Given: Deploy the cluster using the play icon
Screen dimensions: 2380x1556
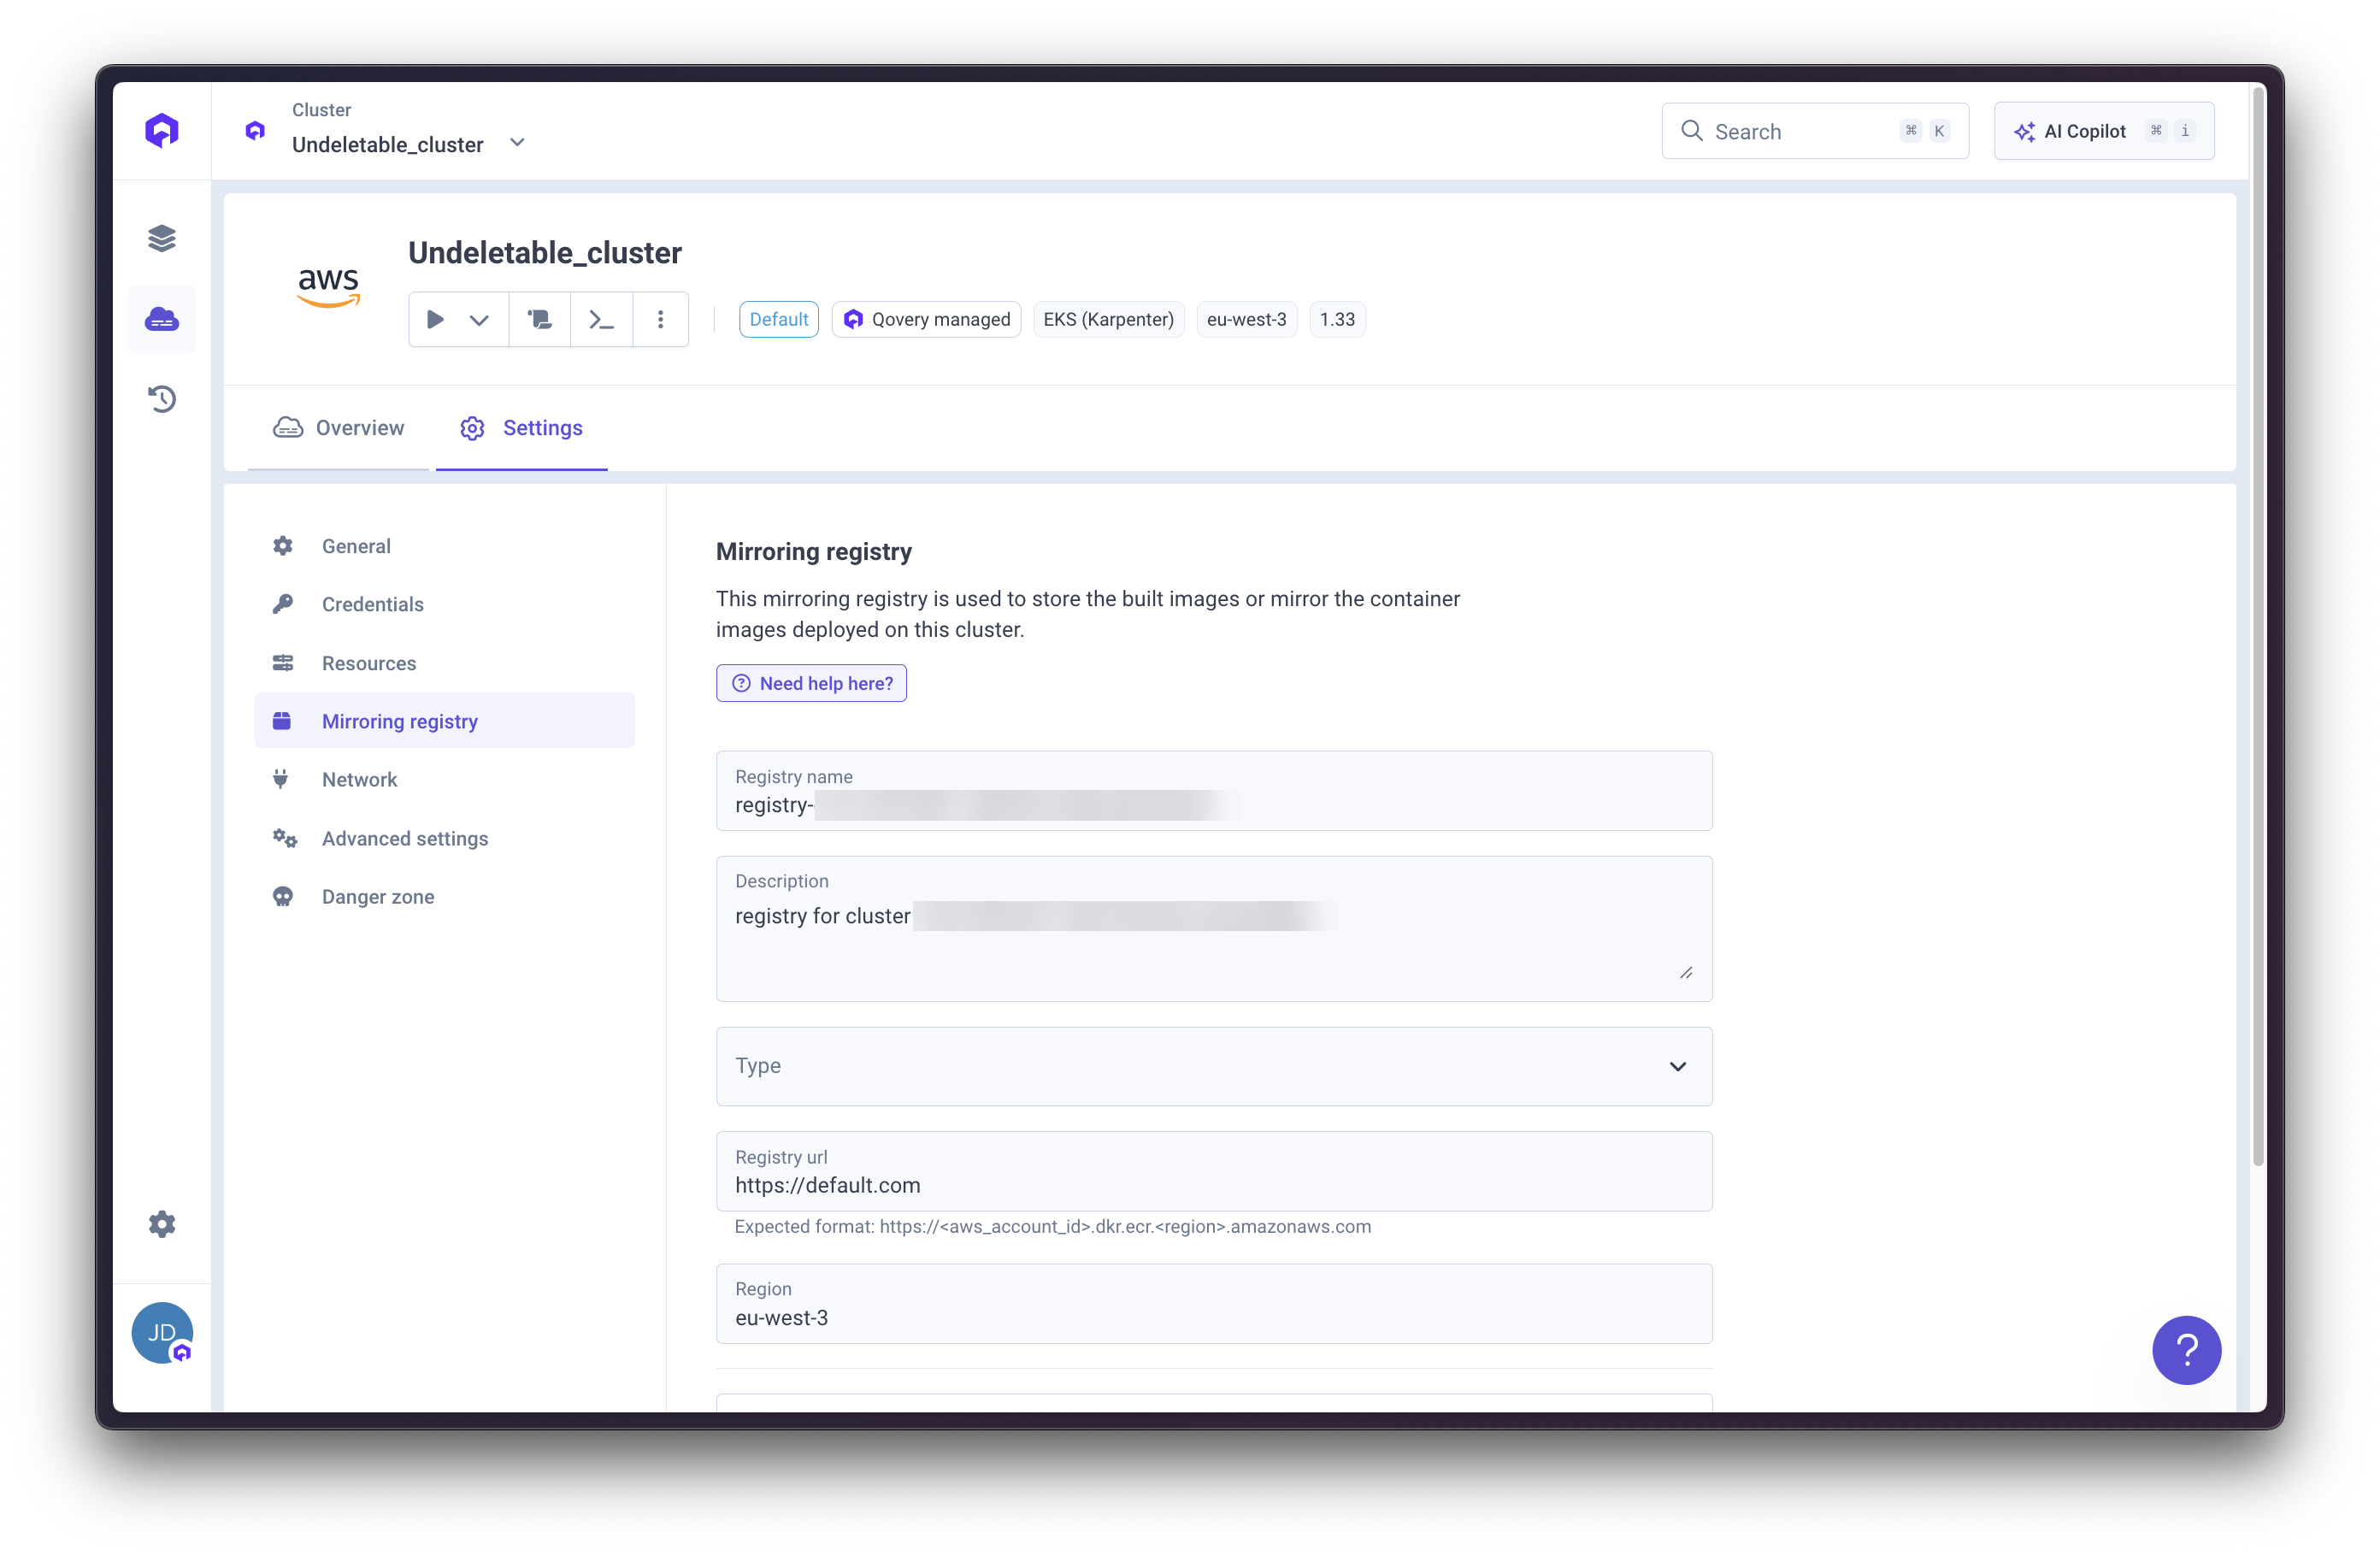Looking at the screenshot, I should pyautogui.click(x=435, y=318).
